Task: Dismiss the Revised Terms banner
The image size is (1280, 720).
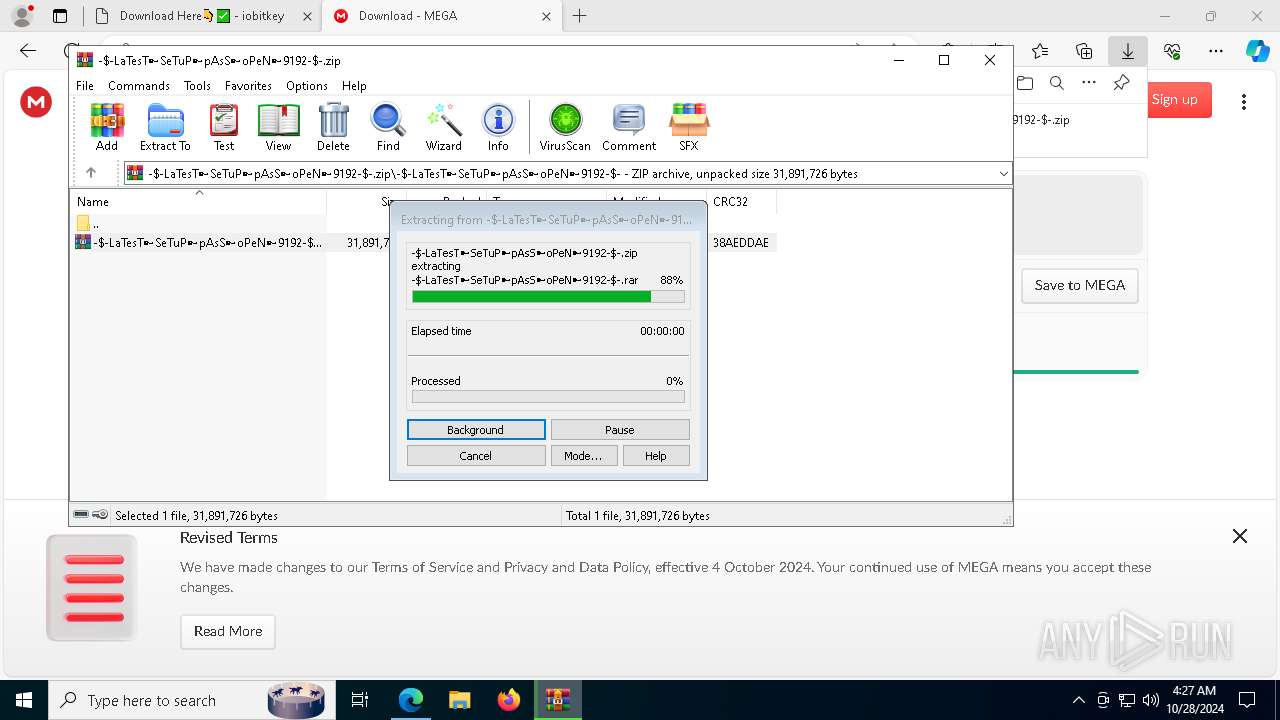Action: 1240,536
